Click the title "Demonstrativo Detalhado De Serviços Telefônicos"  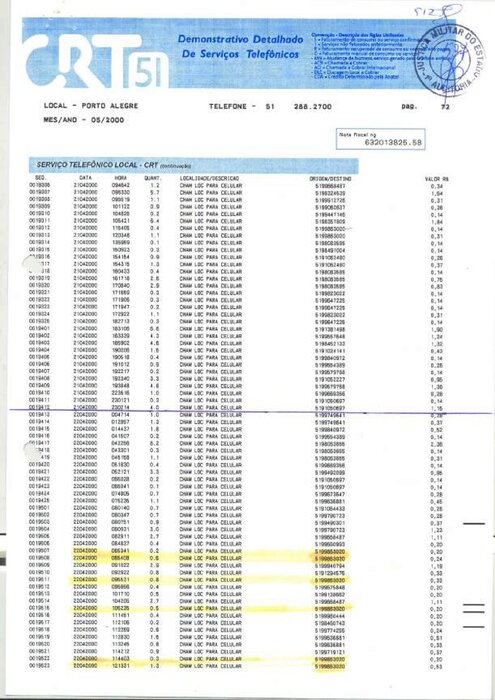point(240,46)
